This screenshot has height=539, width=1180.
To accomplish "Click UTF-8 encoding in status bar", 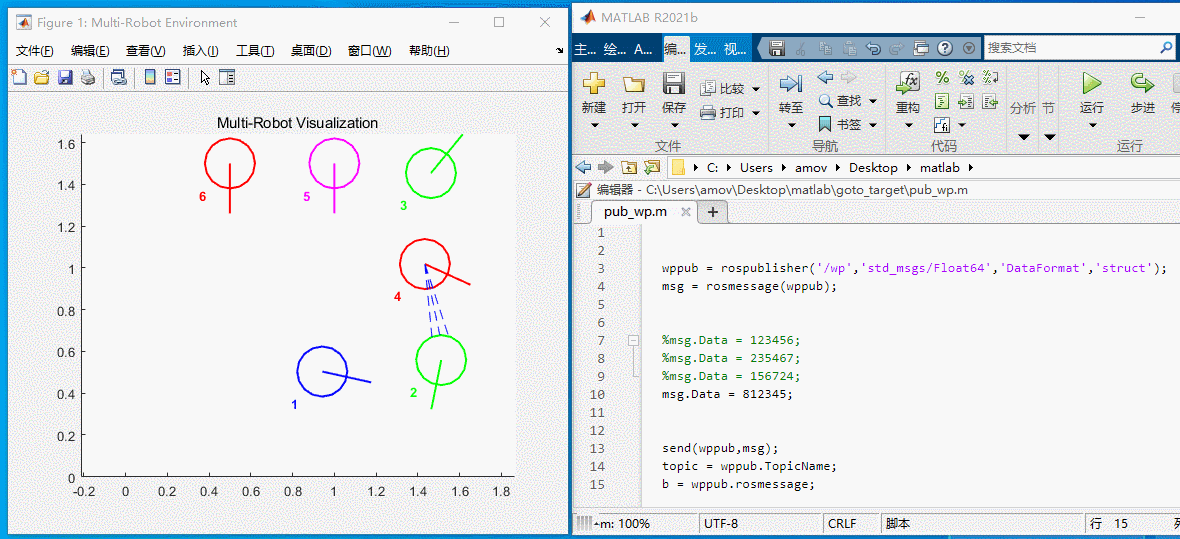I will tap(721, 523).
